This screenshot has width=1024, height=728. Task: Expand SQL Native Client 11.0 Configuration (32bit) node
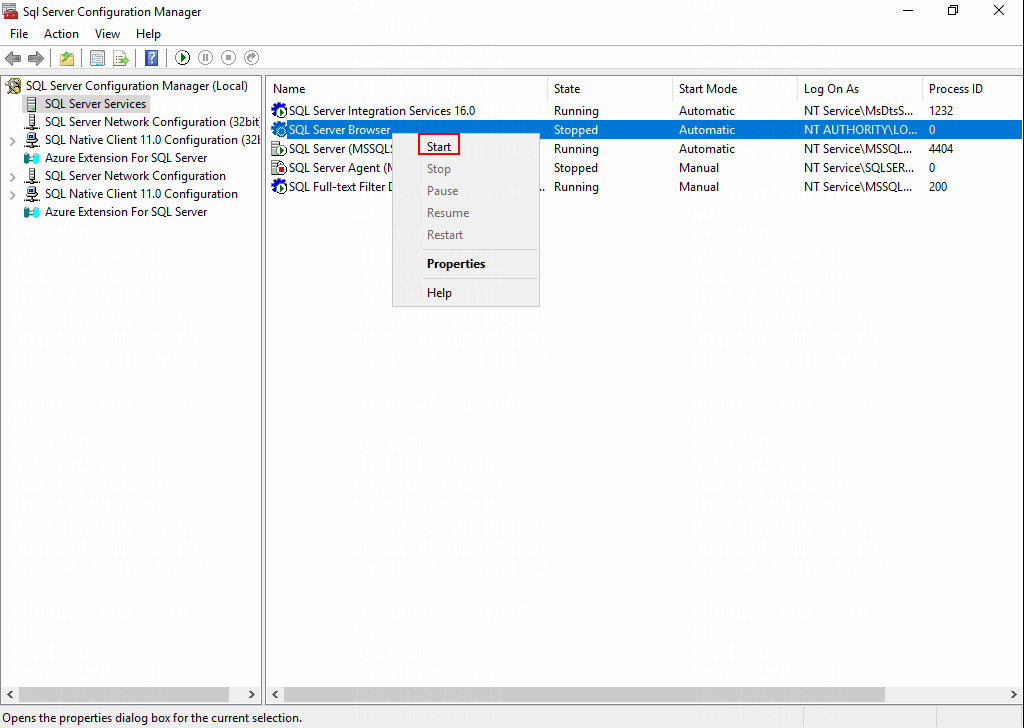pyautogui.click(x=12, y=140)
